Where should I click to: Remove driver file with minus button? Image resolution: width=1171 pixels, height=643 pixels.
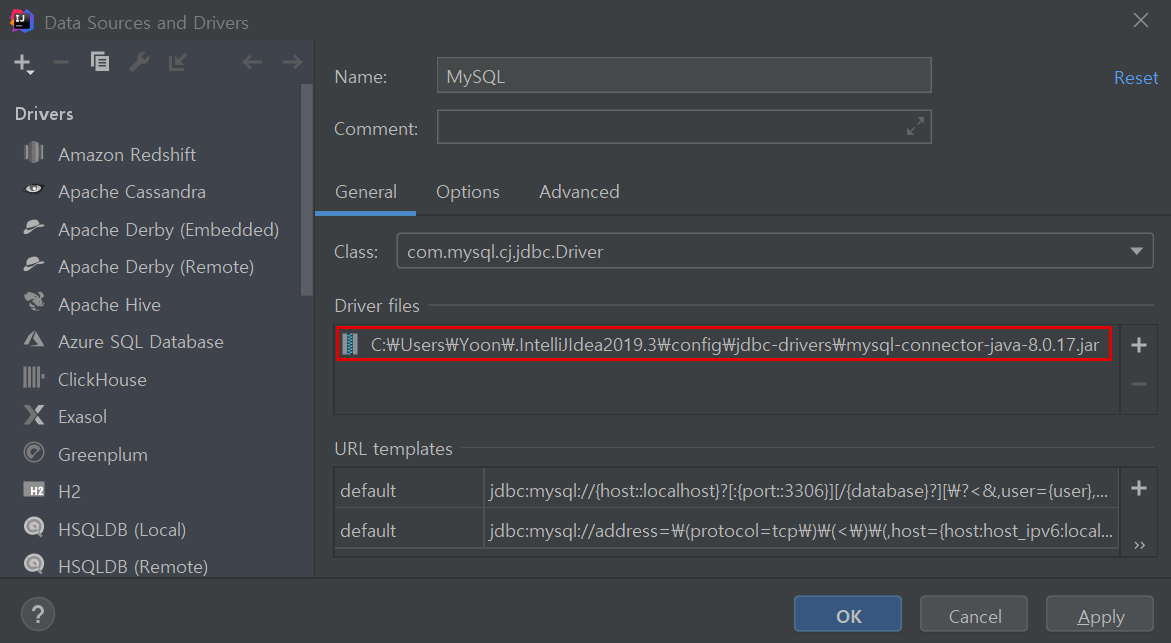click(x=1138, y=384)
